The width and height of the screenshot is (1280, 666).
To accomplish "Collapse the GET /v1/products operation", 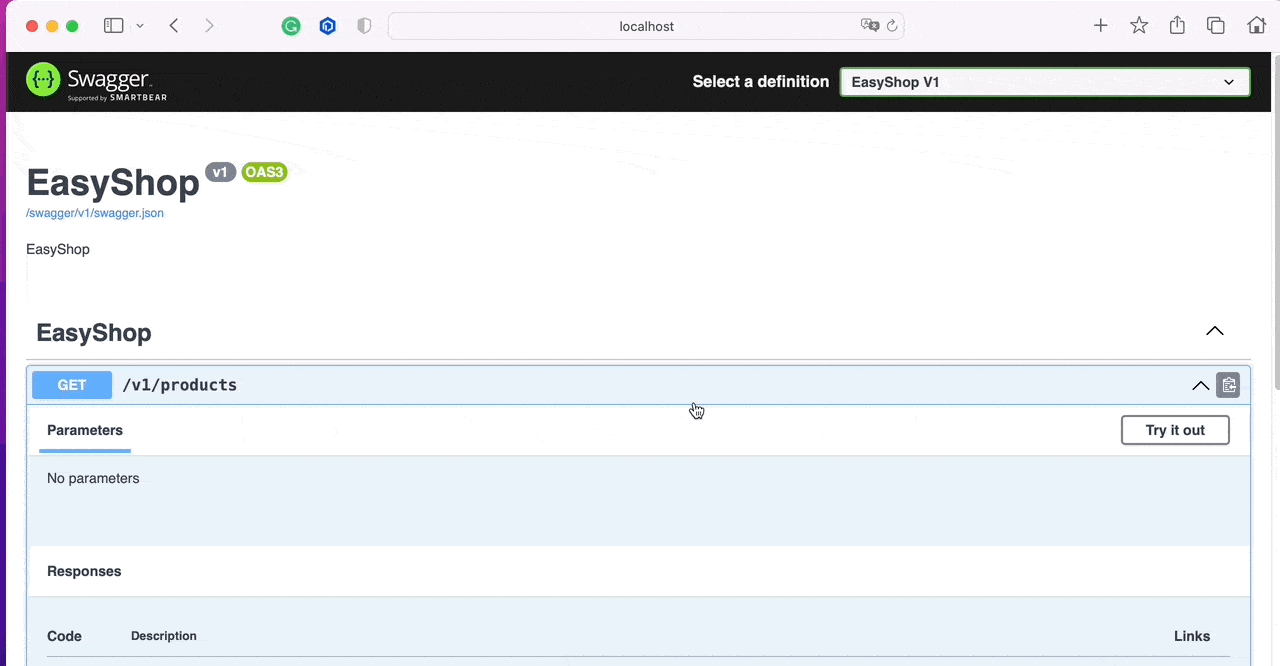I will (1200, 385).
